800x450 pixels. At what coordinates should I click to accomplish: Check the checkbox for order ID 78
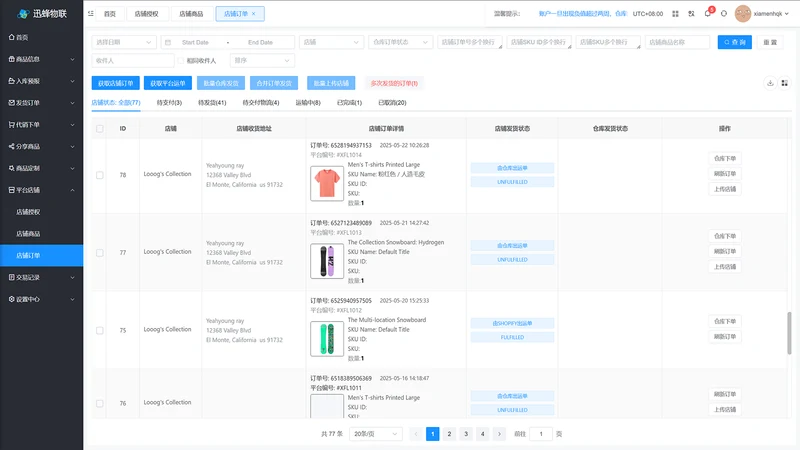pyautogui.click(x=99, y=175)
